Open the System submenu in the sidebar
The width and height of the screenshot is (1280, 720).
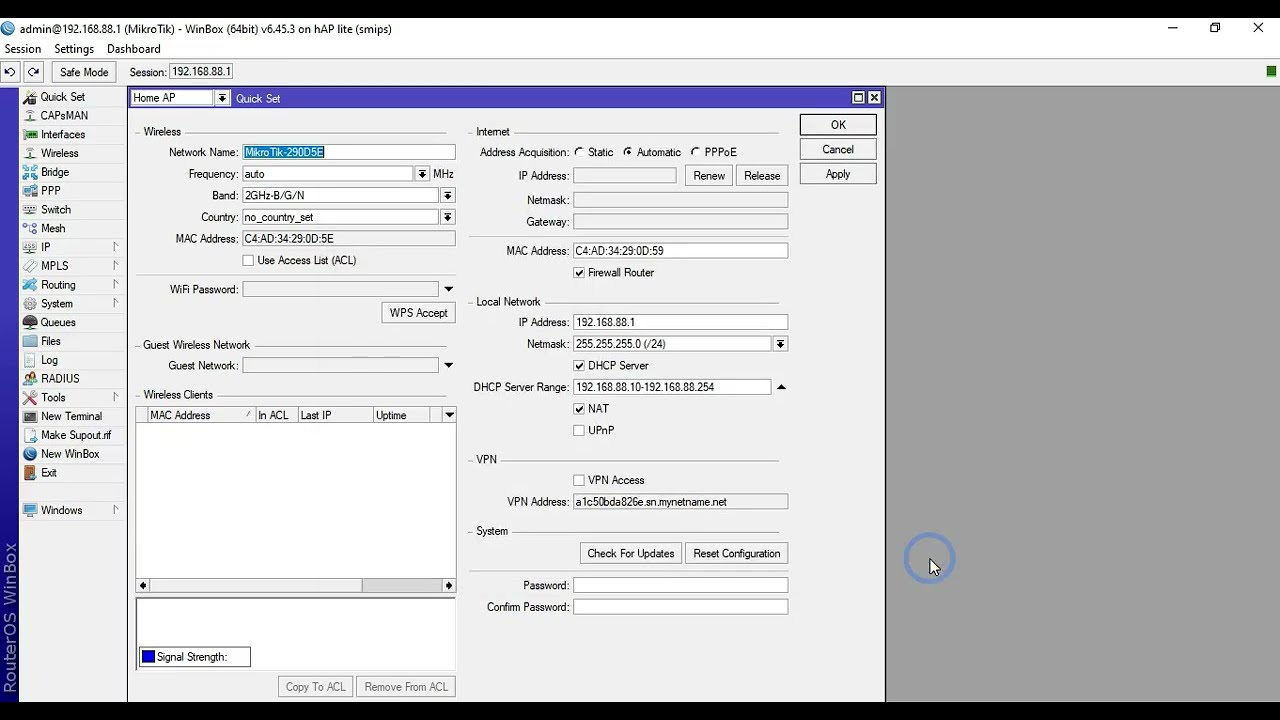click(56, 304)
